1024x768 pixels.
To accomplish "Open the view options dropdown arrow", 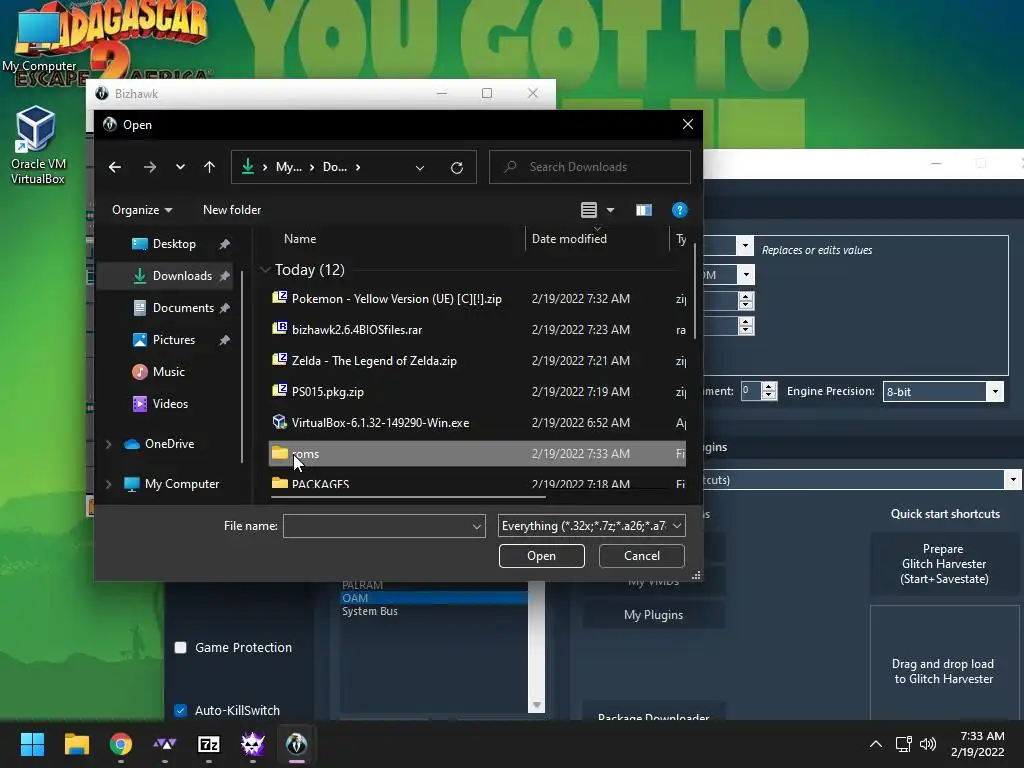I will (611, 210).
